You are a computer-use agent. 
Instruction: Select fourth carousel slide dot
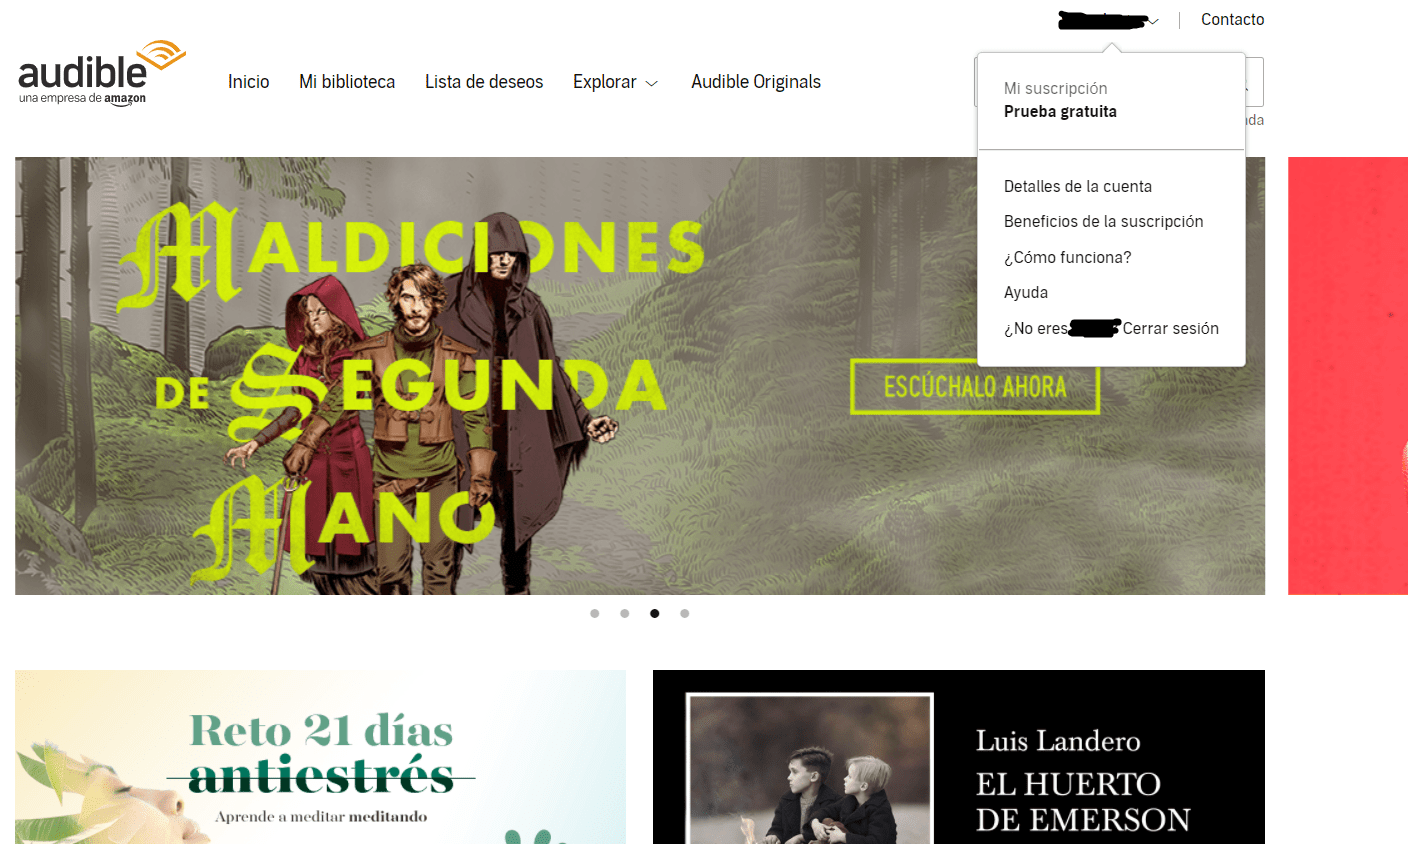(685, 614)
